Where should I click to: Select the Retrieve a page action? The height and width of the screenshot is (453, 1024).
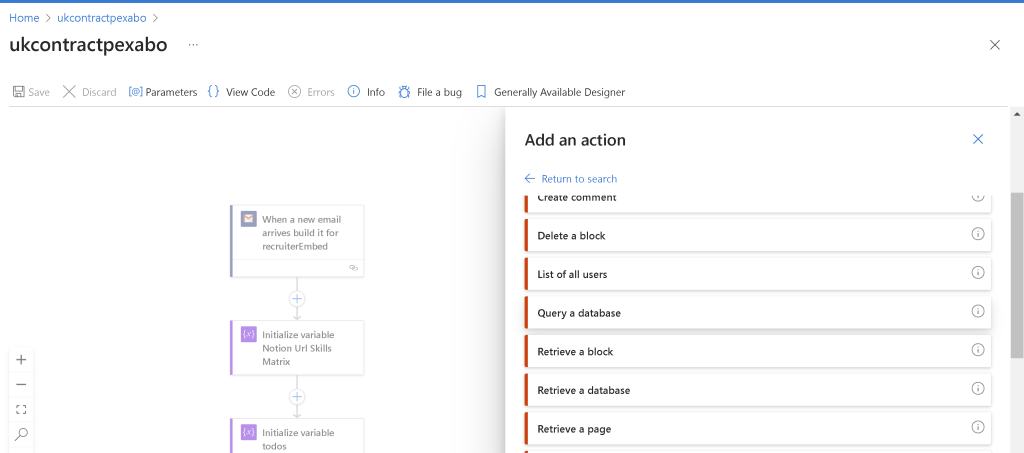tap(758, 428)
